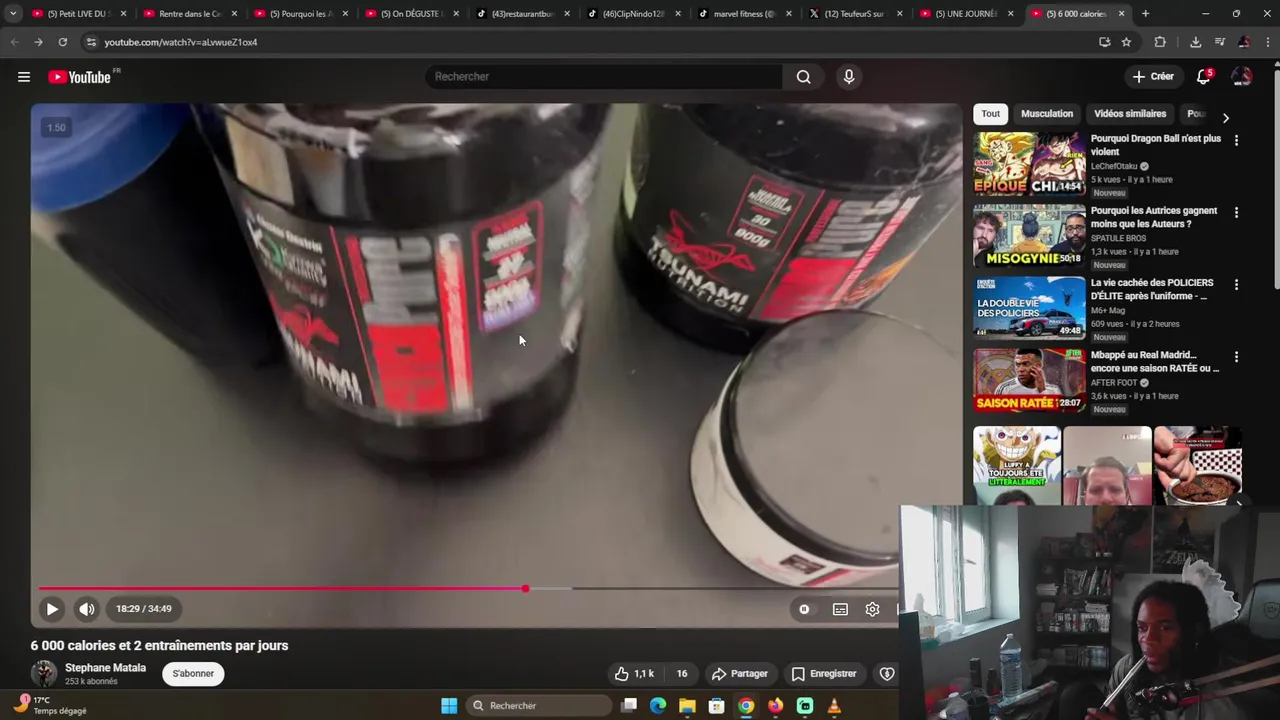Screen dimensions: 1280x720
Task: Click in the YouTube Rechercher search field
Action: pyautogui.click(x=604, y=77)
